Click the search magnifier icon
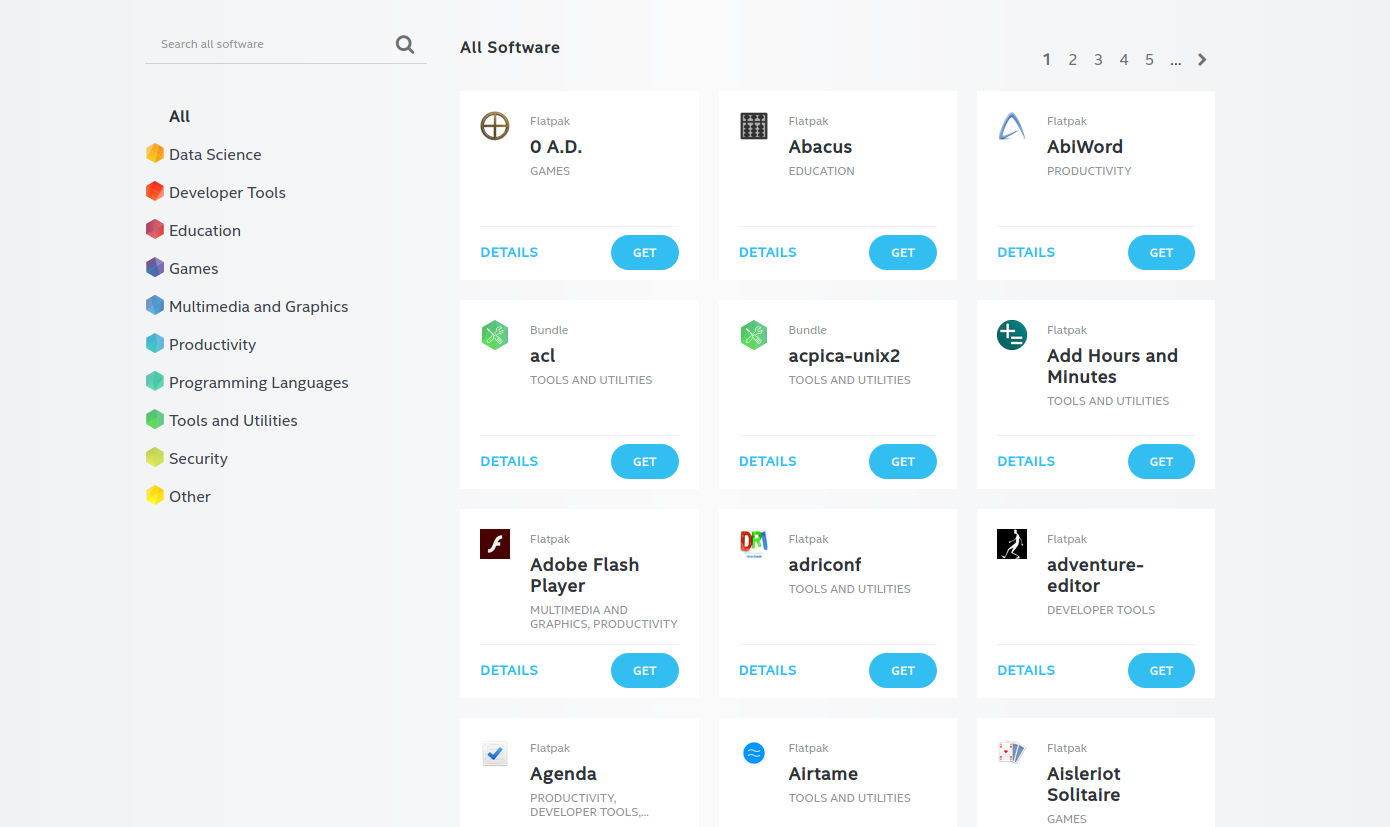The width and height of the screenshot is (1390, 827). point(405,44)
